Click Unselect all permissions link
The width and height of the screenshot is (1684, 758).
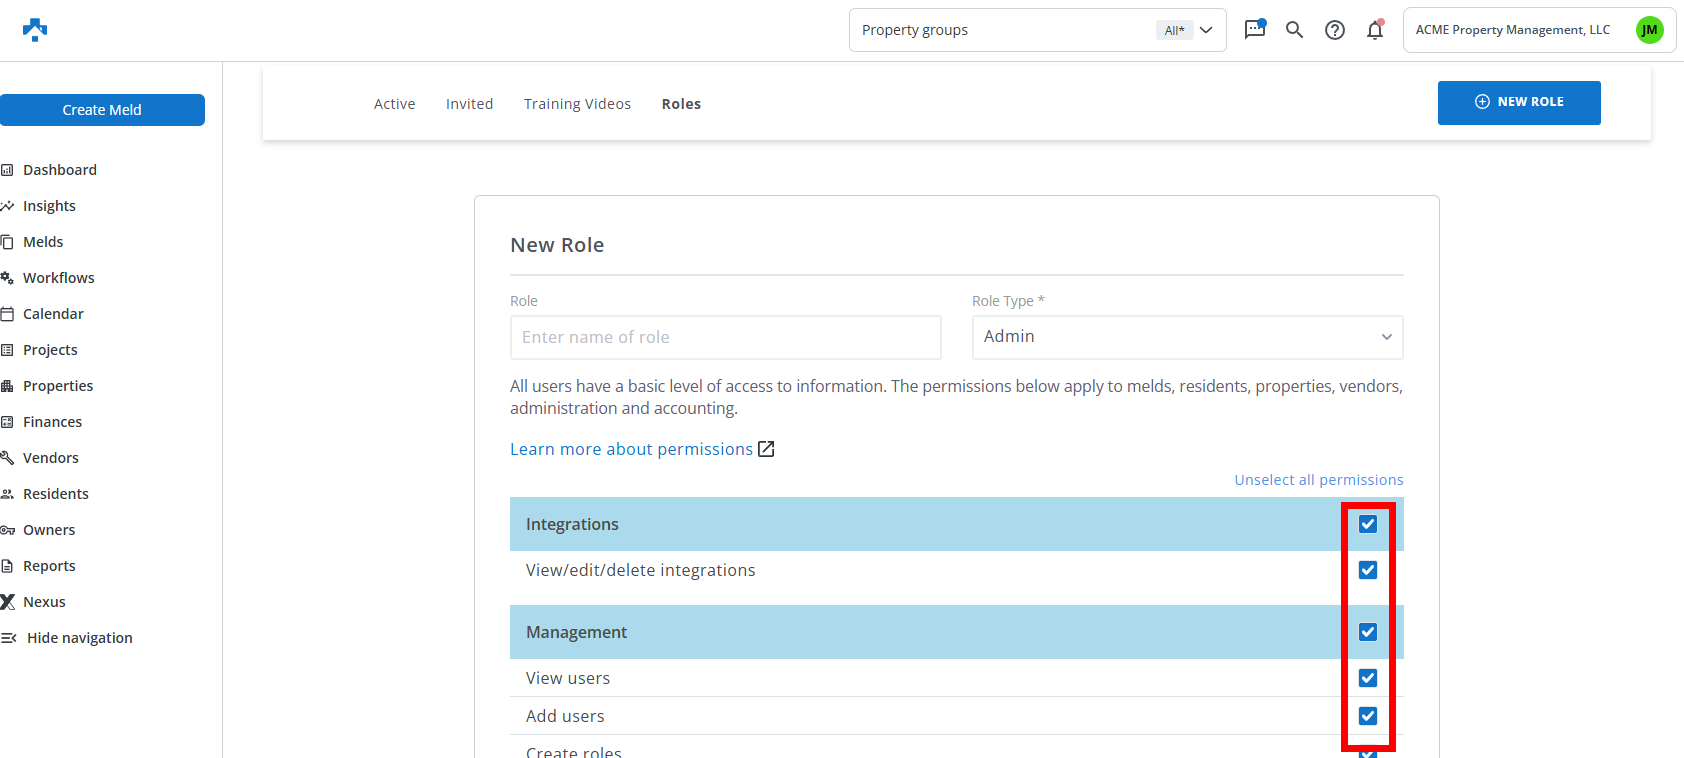tap(1318, 480)
